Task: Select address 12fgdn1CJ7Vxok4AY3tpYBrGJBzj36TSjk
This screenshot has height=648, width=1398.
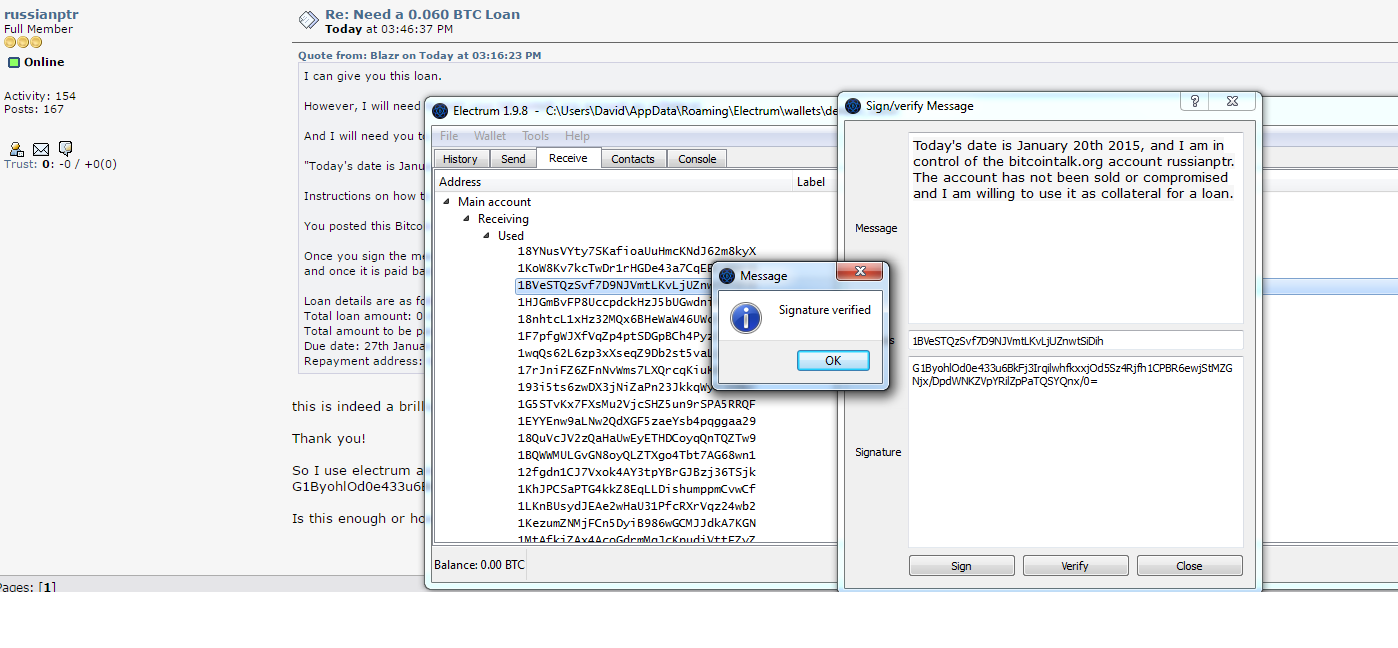Action: coord(636,472)
